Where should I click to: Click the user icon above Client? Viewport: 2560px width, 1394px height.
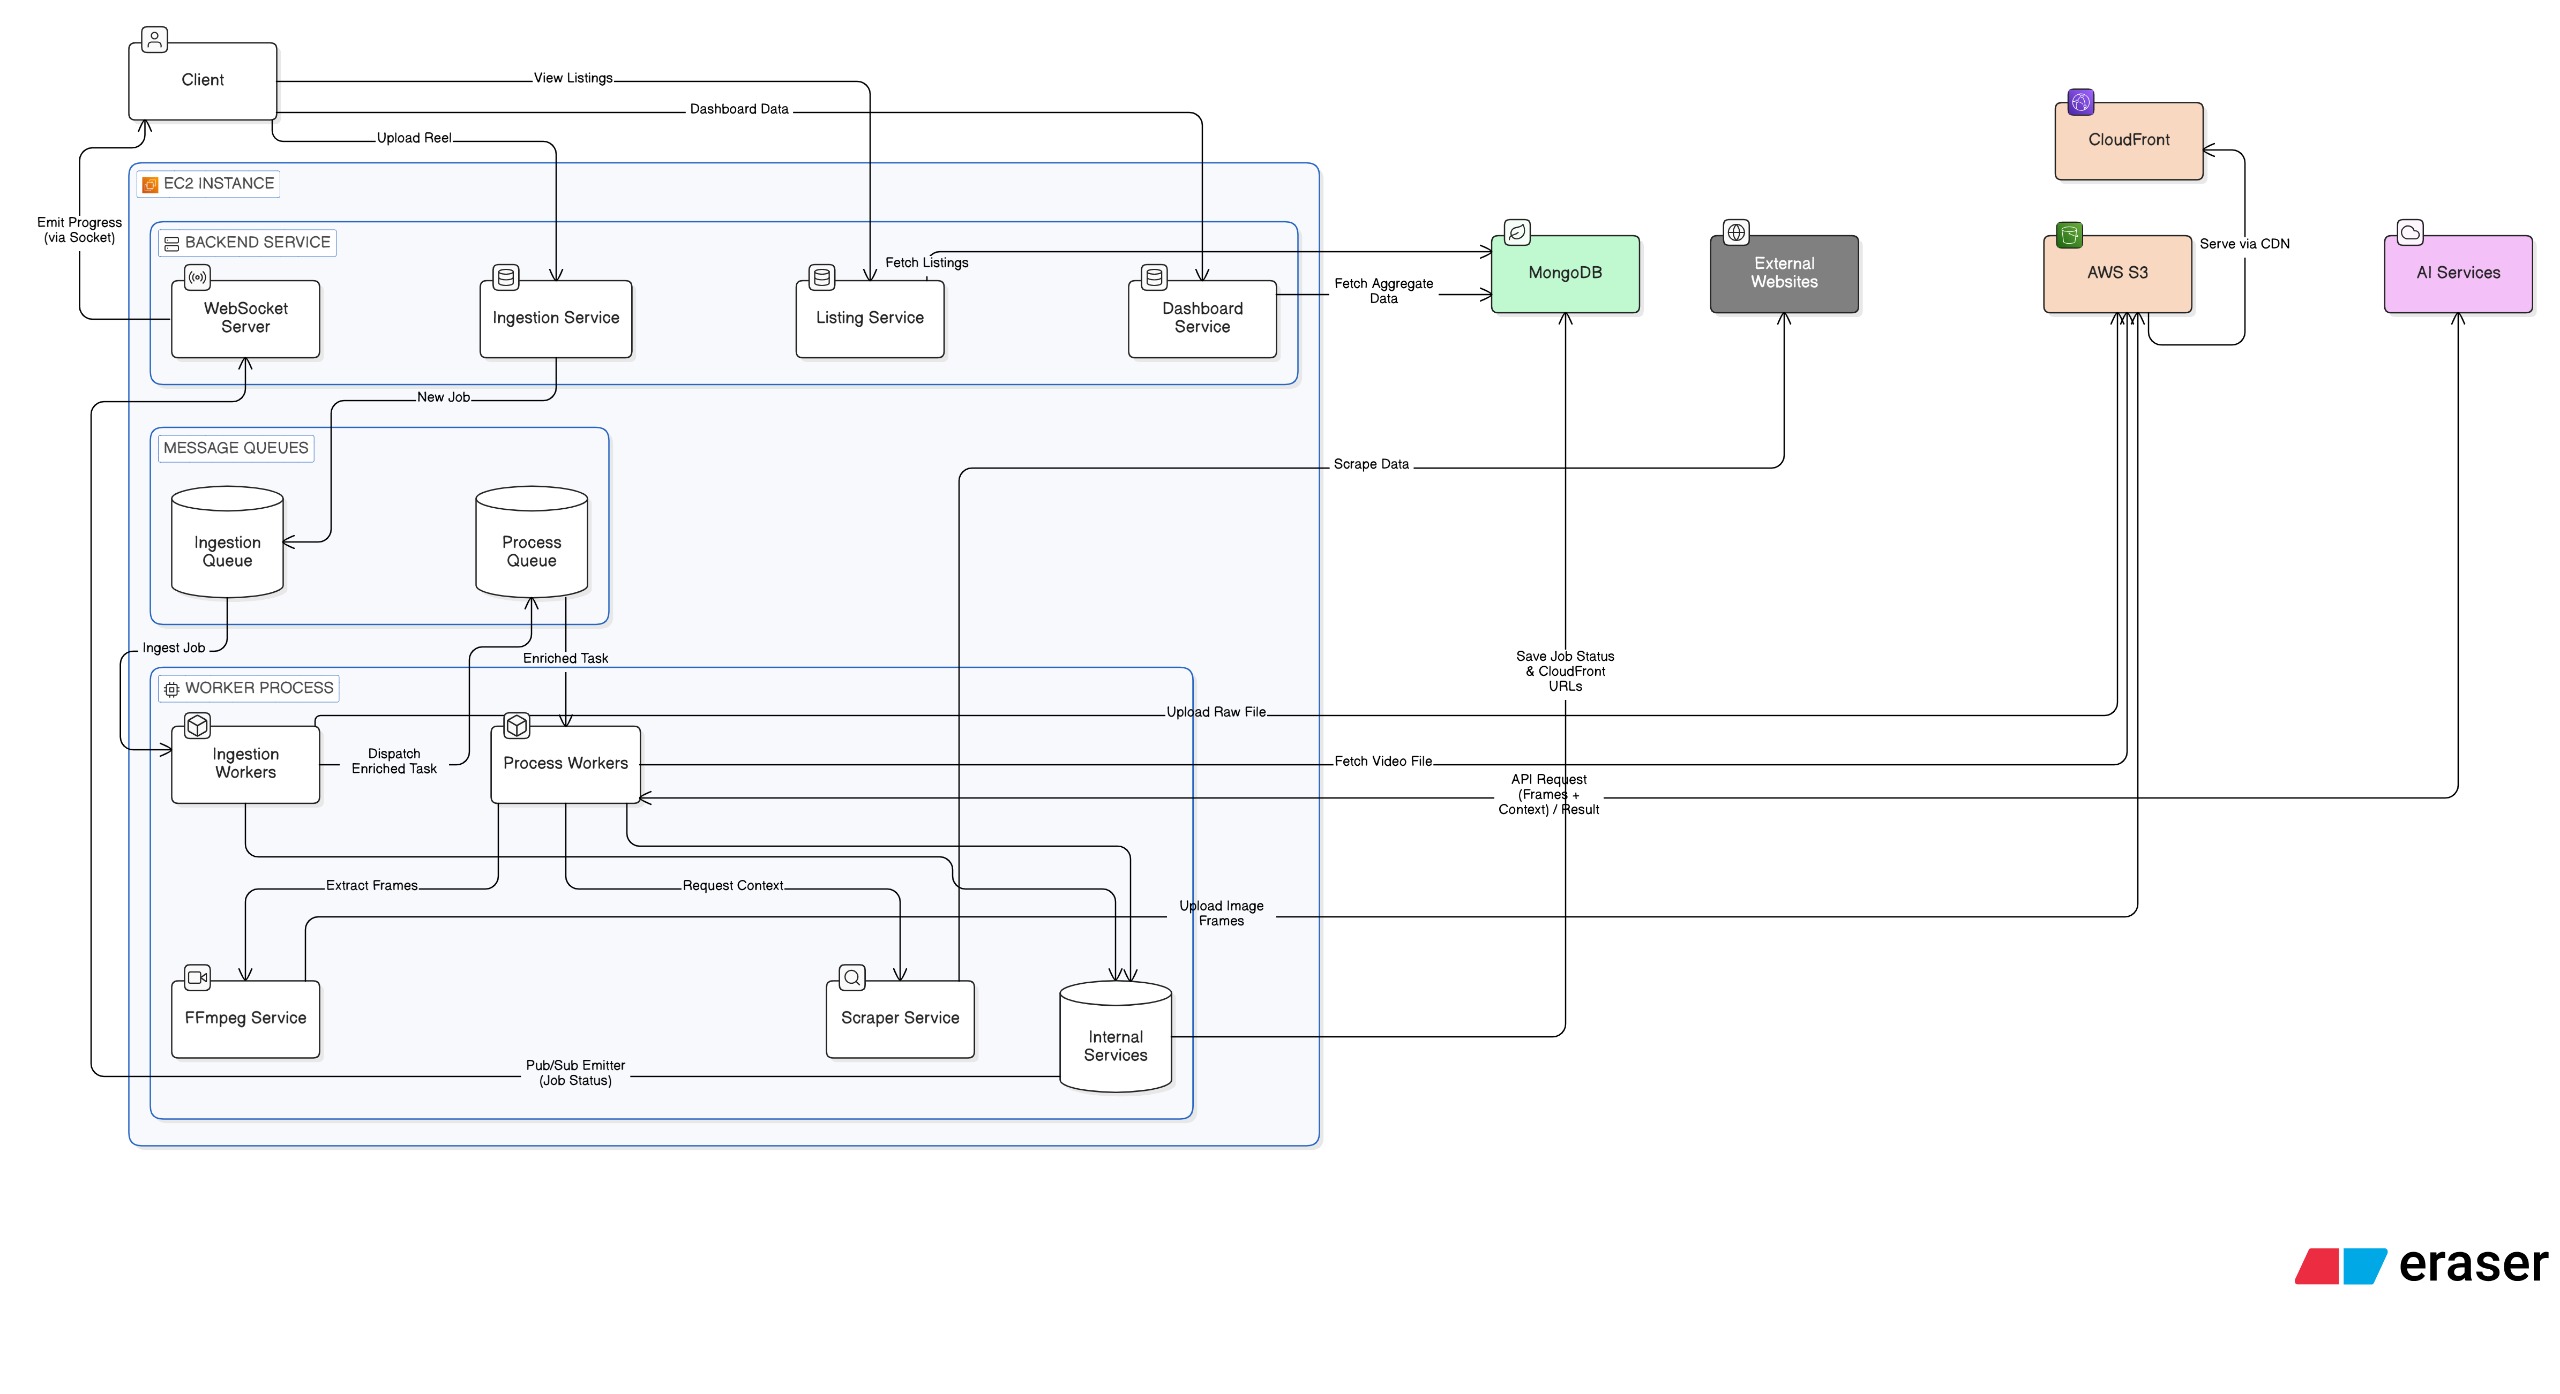point(154,40)
